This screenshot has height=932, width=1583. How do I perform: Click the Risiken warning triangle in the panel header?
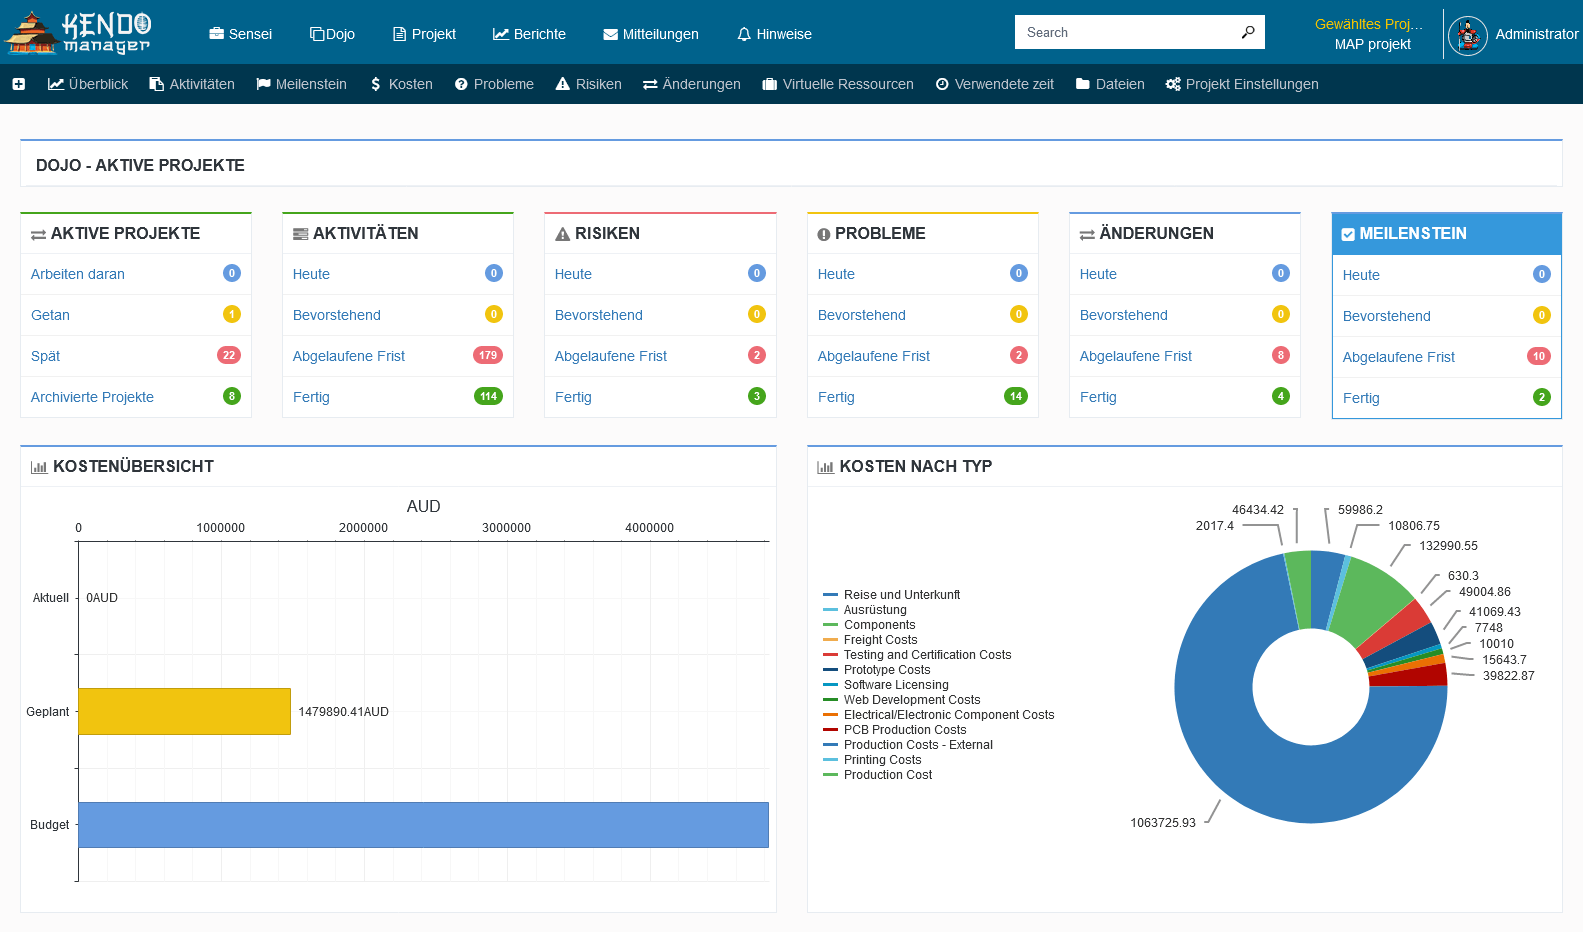[562, 234]
